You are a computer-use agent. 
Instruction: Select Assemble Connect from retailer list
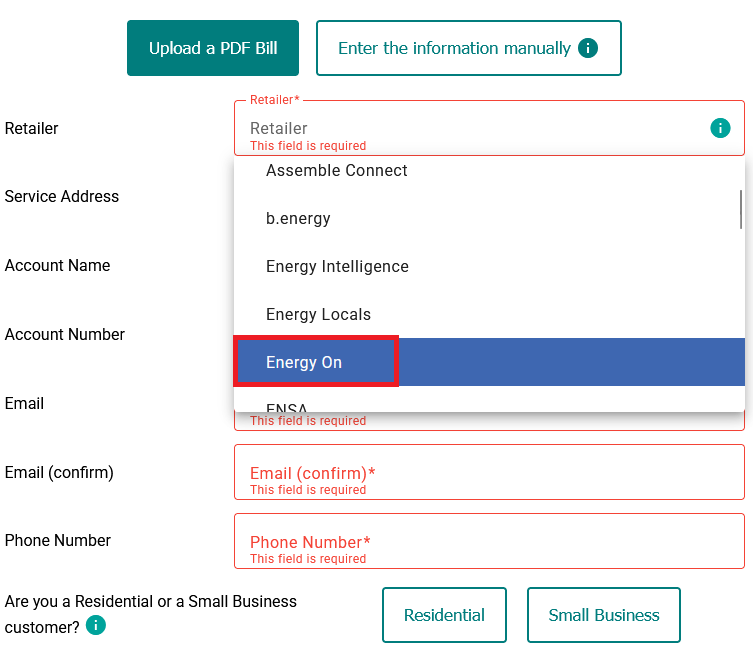(489, 170)
